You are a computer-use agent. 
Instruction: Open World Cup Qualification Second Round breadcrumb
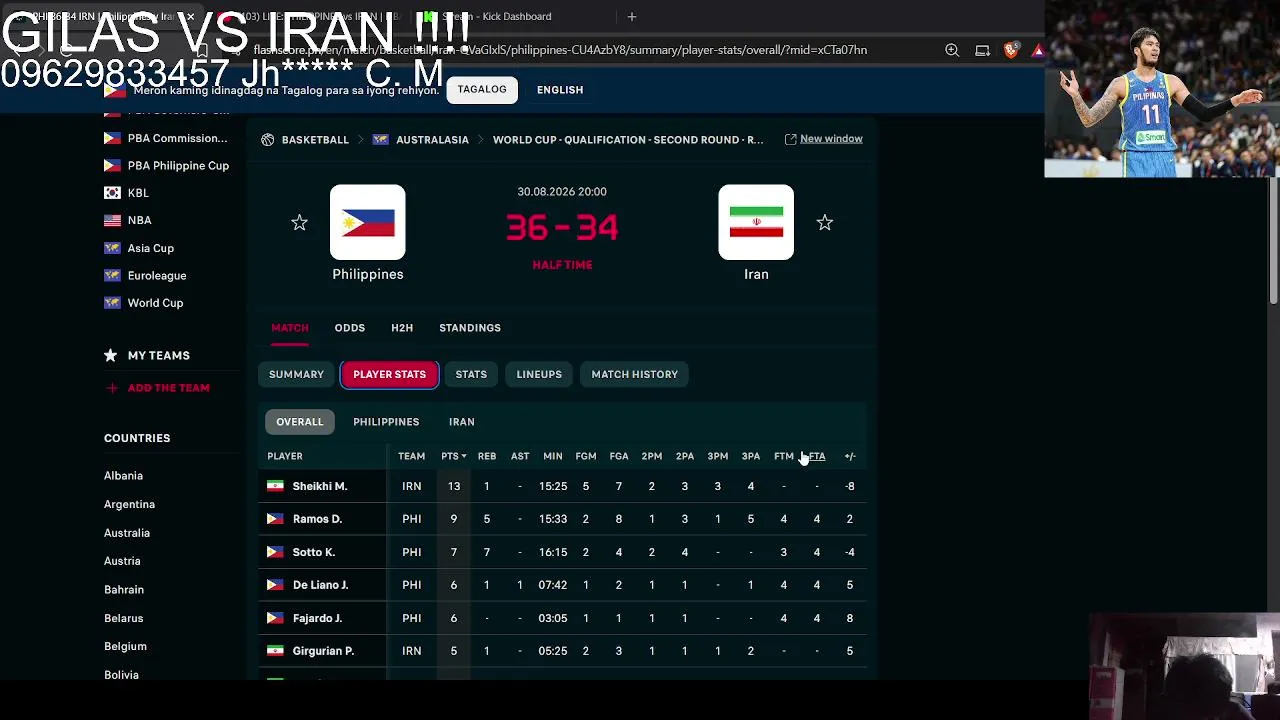click(x=628, y=140)
